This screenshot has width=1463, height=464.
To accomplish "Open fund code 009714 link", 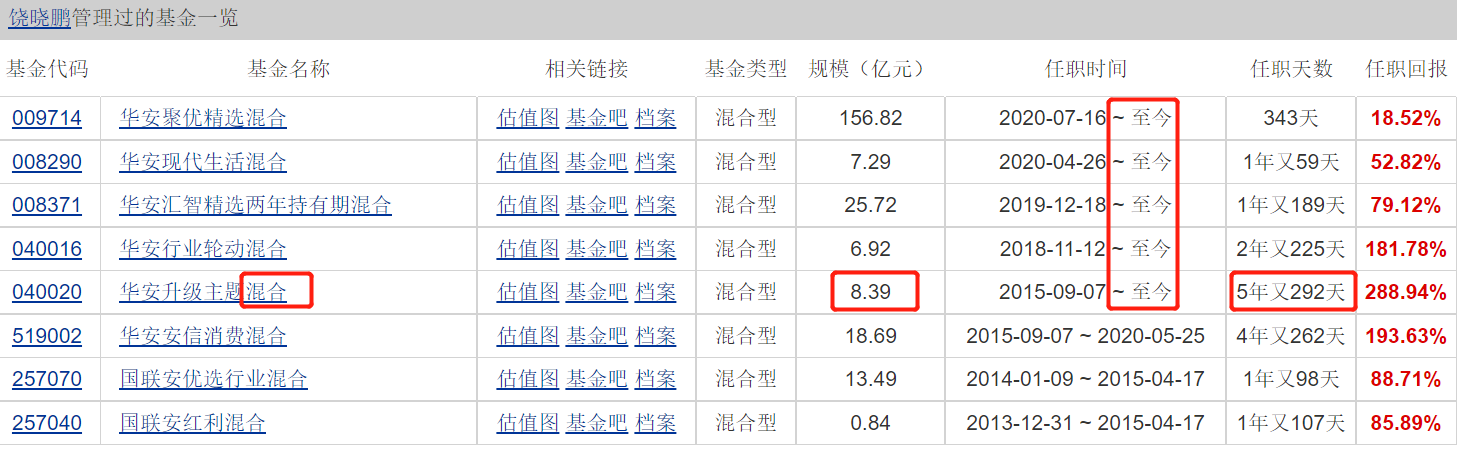I will [47, 119].
